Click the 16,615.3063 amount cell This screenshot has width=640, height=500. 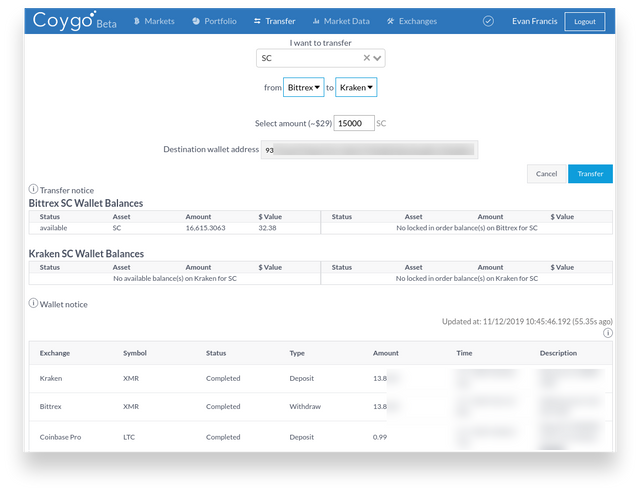tap(205, 228)
